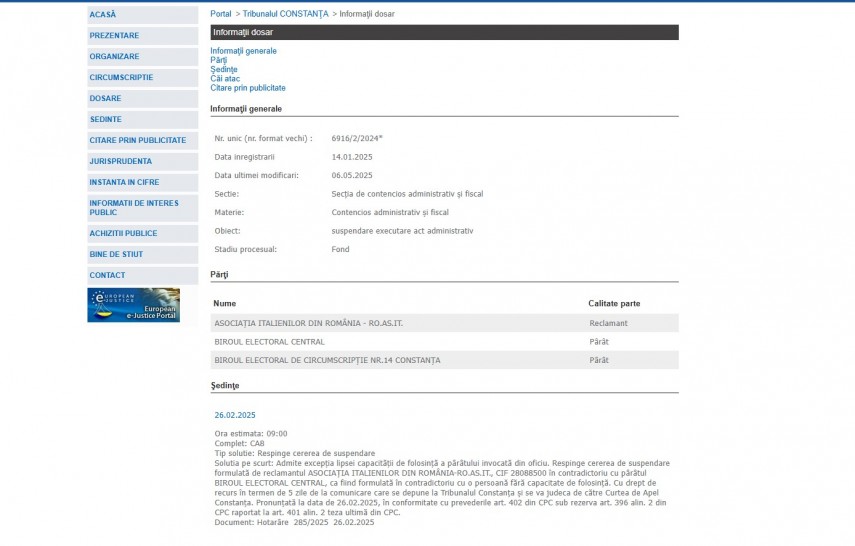Click the 'Reclamant' party role cell
The image size is (855, 546).
609,323
